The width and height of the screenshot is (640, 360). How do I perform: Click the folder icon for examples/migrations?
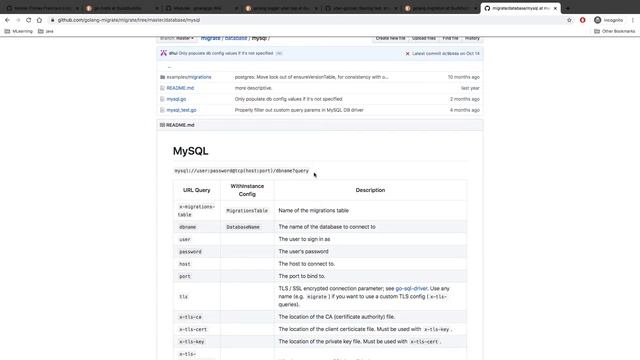[162, 77]
